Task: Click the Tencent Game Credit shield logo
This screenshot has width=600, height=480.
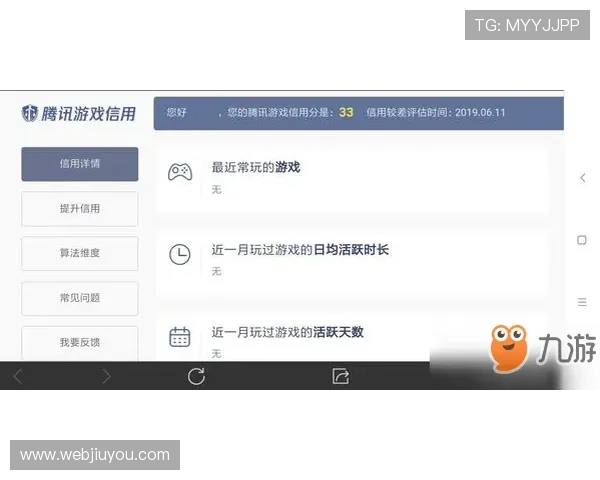Action: [x=29, y=113]
